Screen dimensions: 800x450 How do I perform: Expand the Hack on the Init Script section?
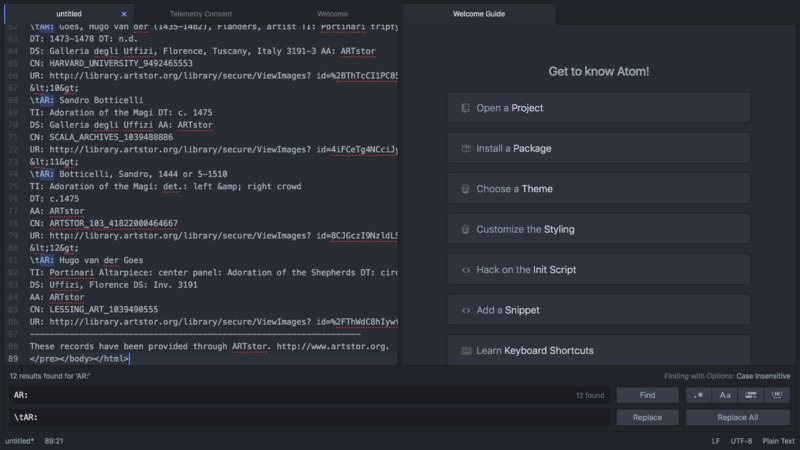[599, 269]
